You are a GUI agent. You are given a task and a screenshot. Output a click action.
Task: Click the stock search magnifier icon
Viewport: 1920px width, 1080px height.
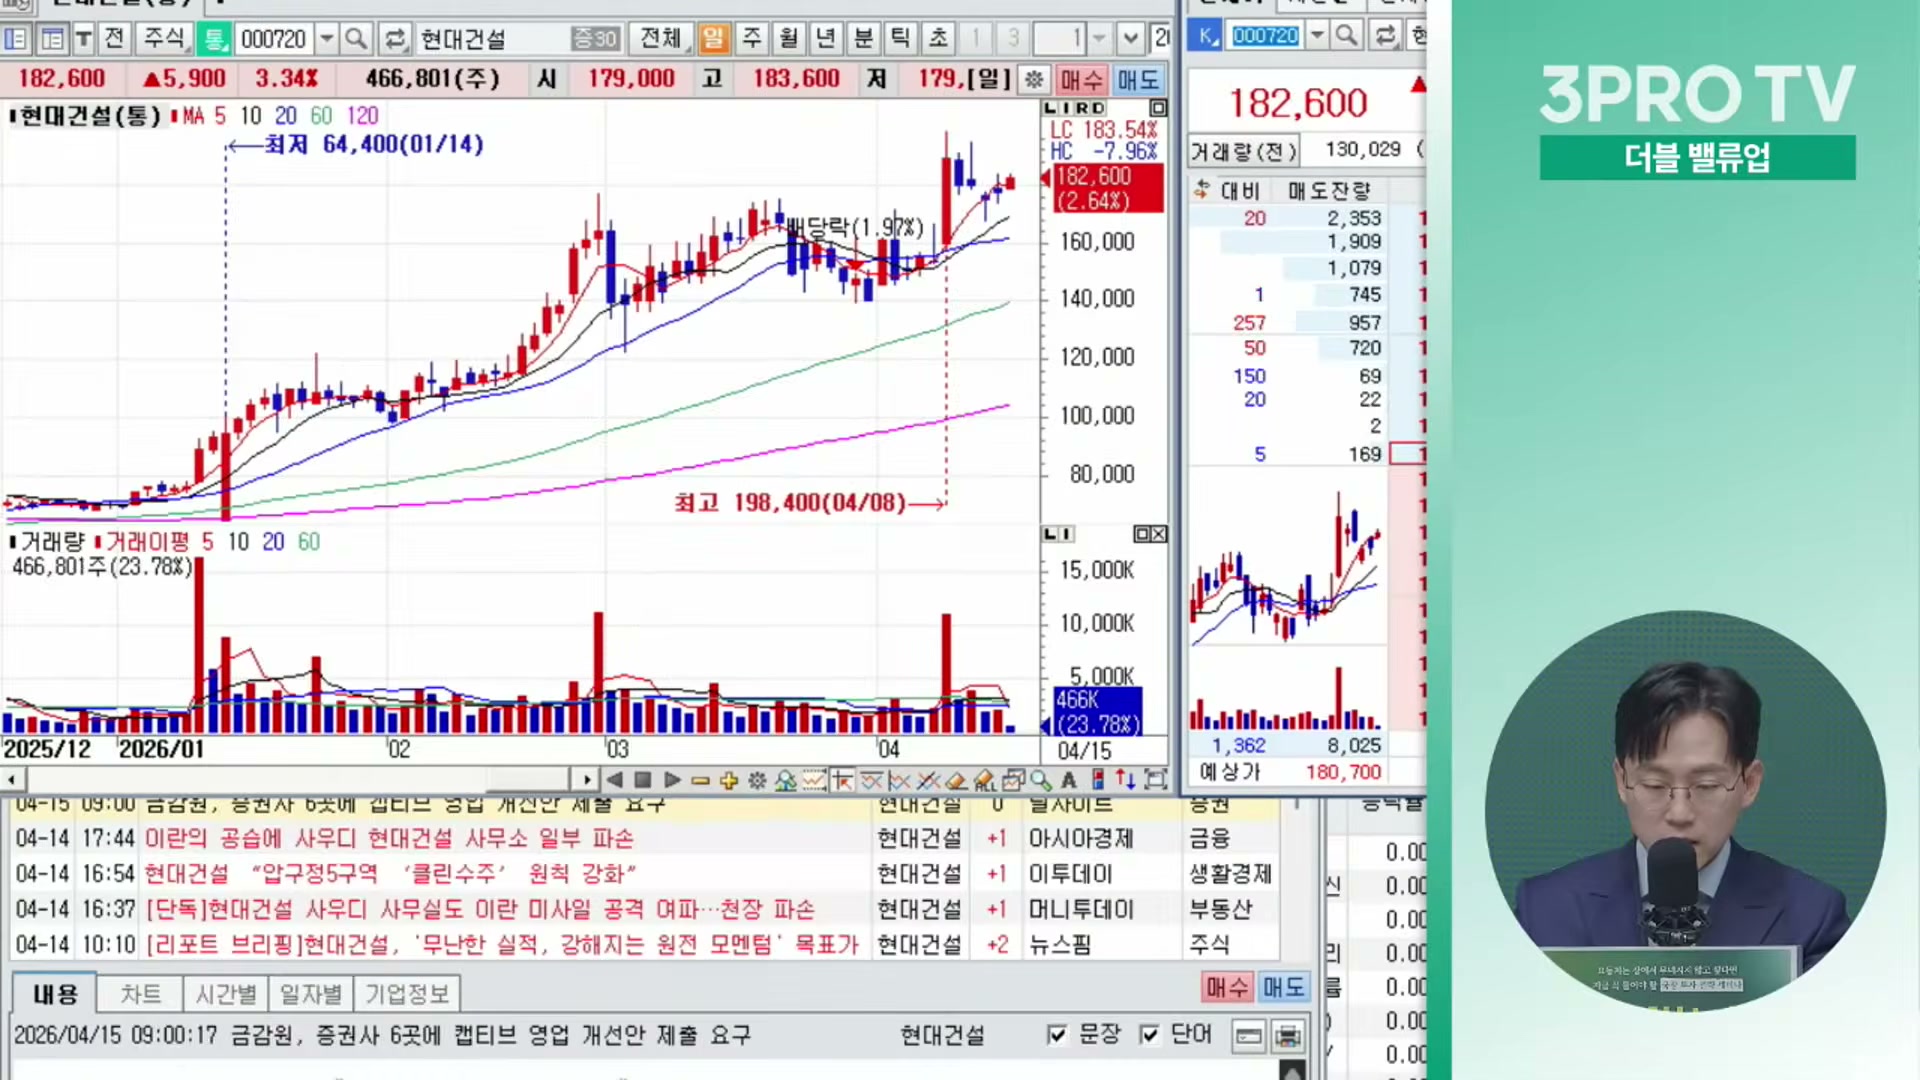pyautogui.click(x=355, y=39)
